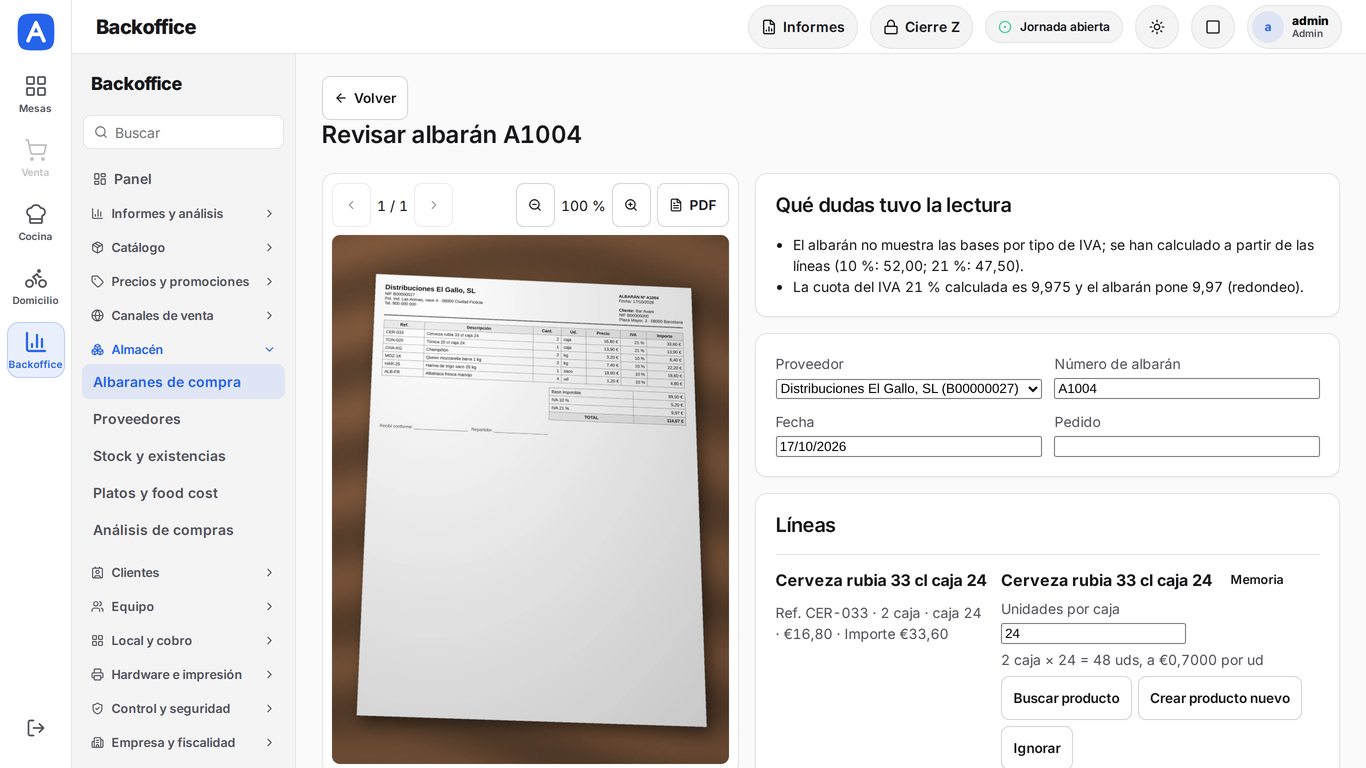Expand Precios y promociones section
Viewport: 1366px width, 768px height.
[x=183, y=281]
